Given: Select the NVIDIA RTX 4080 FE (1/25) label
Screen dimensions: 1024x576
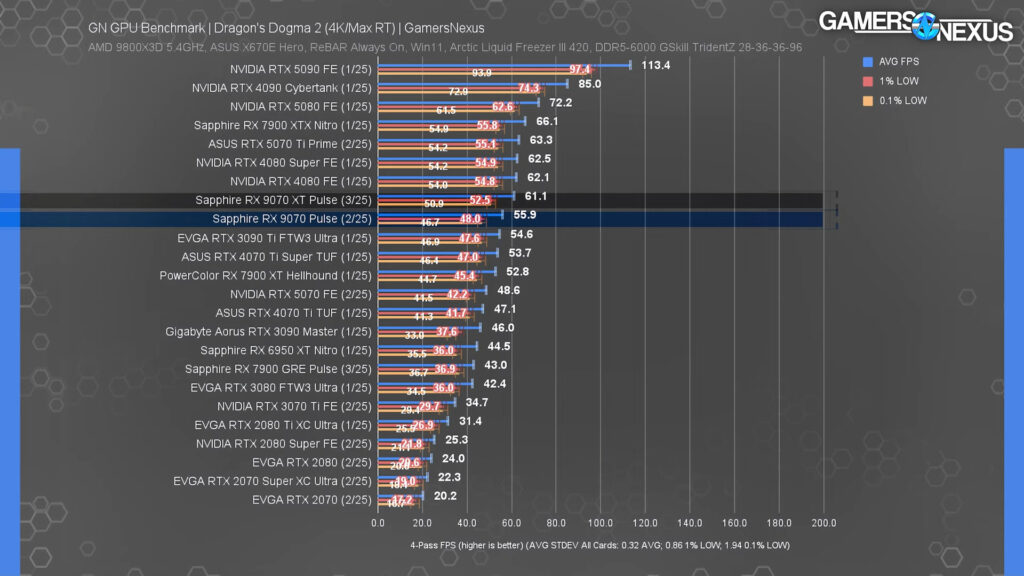Looking at the screenshot, I should (300, 182).
